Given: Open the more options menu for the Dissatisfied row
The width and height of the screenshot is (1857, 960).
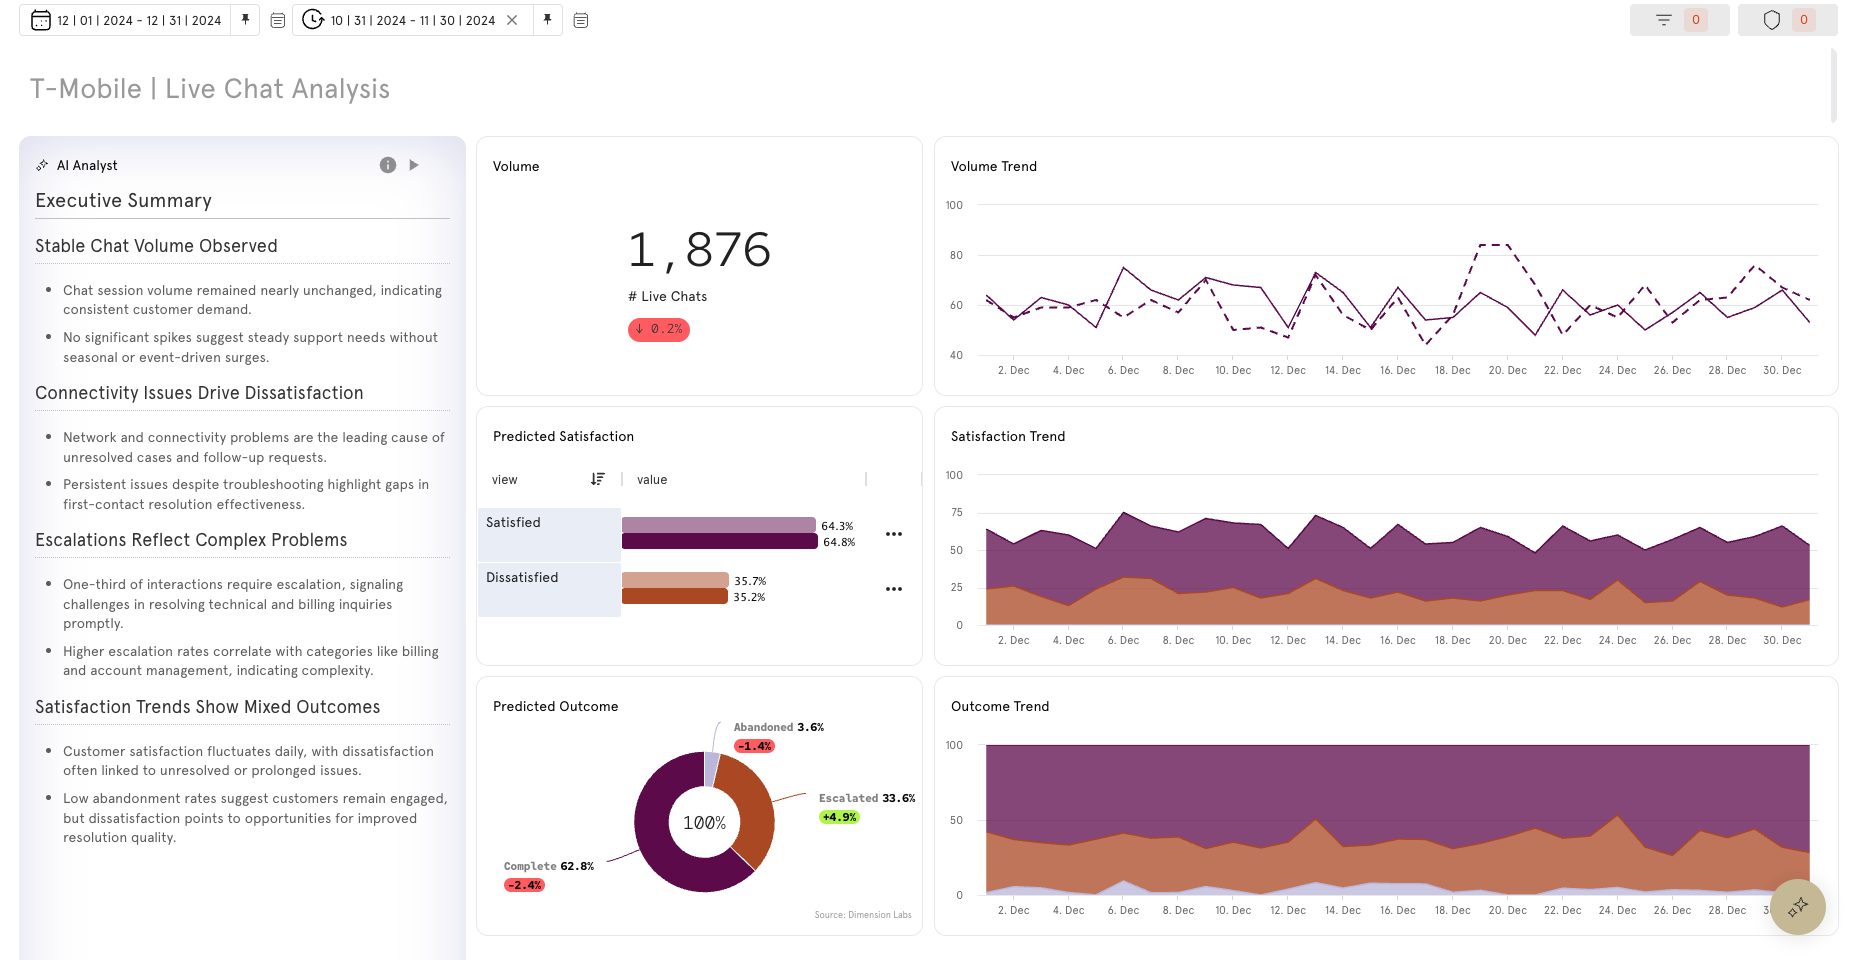Looking at the screenshot, I should [894, 589].
